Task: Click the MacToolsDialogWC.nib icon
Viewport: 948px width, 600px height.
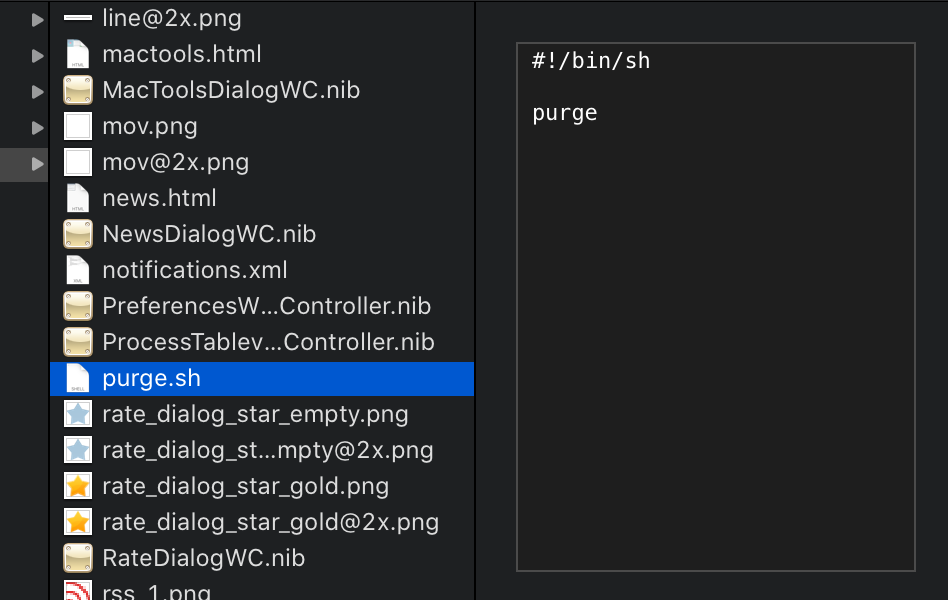Action: tap(78, 90)
